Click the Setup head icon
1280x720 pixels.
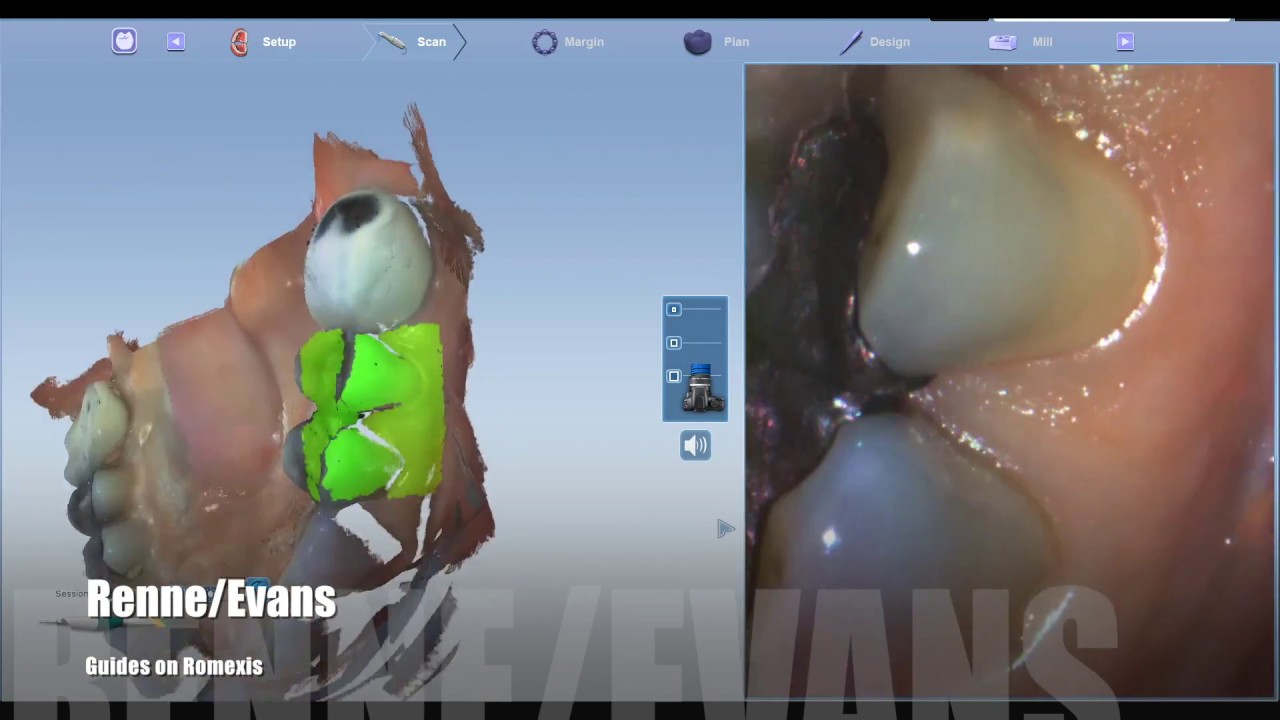point(239,42)
